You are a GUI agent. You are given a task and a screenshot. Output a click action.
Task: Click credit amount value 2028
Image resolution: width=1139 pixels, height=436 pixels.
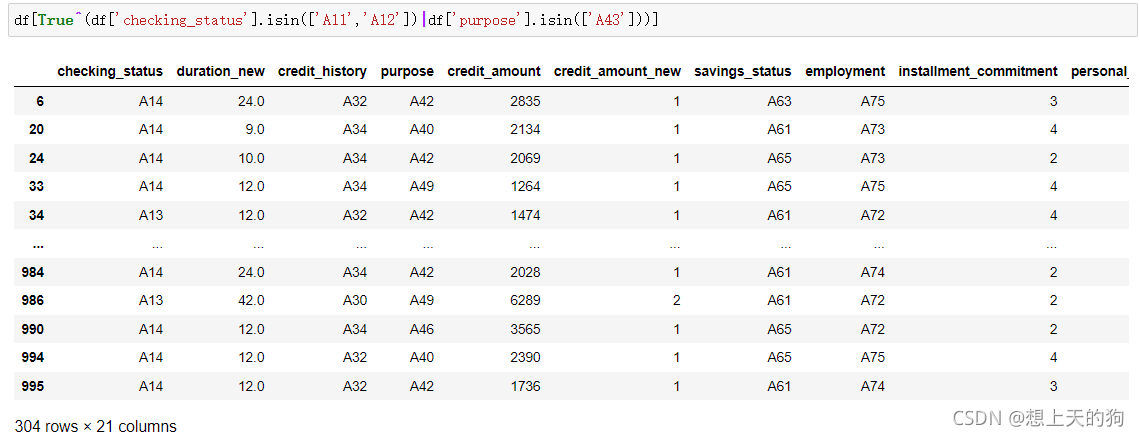[x=525, y=272]
